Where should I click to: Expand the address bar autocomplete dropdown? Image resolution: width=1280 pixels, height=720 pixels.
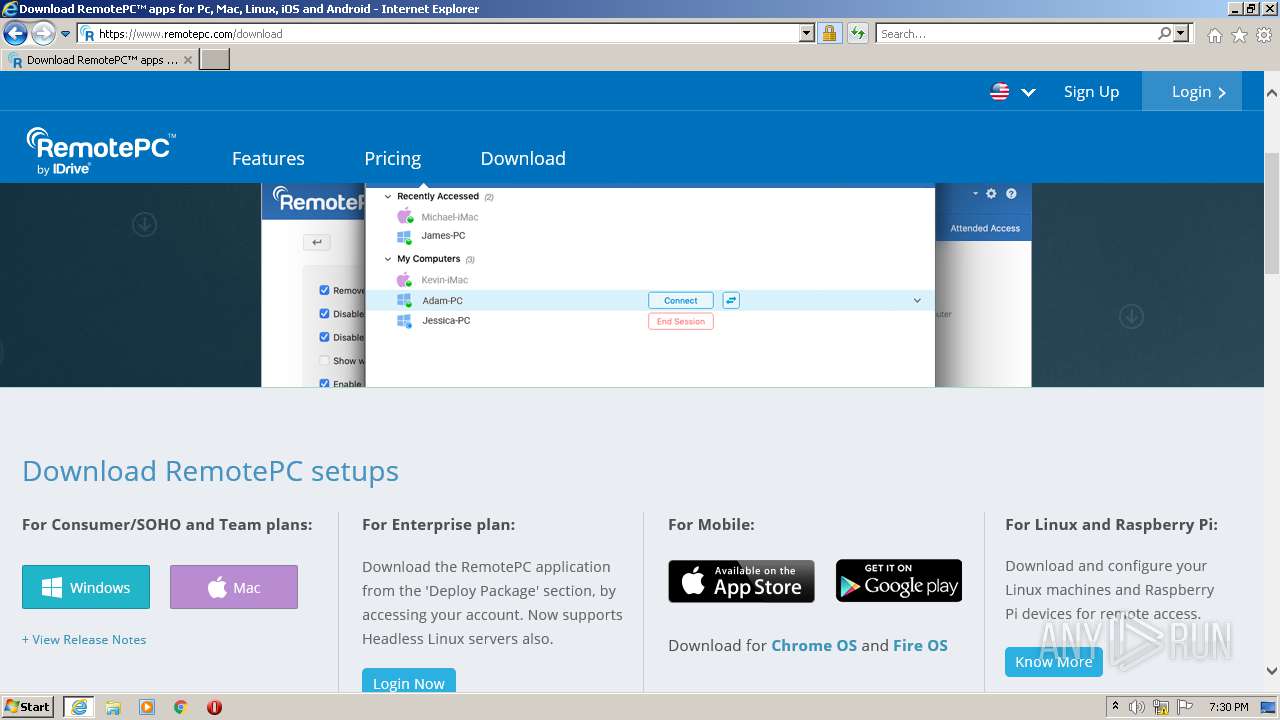coord(807,34)
